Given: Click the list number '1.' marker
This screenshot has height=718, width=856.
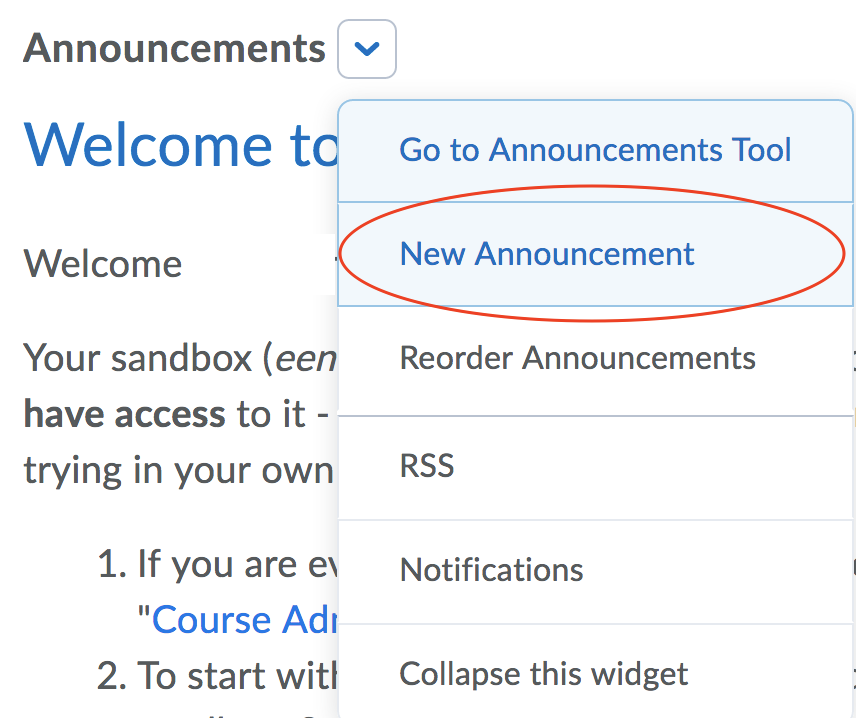Looking at the screenshot, I should tap(111, 566).
